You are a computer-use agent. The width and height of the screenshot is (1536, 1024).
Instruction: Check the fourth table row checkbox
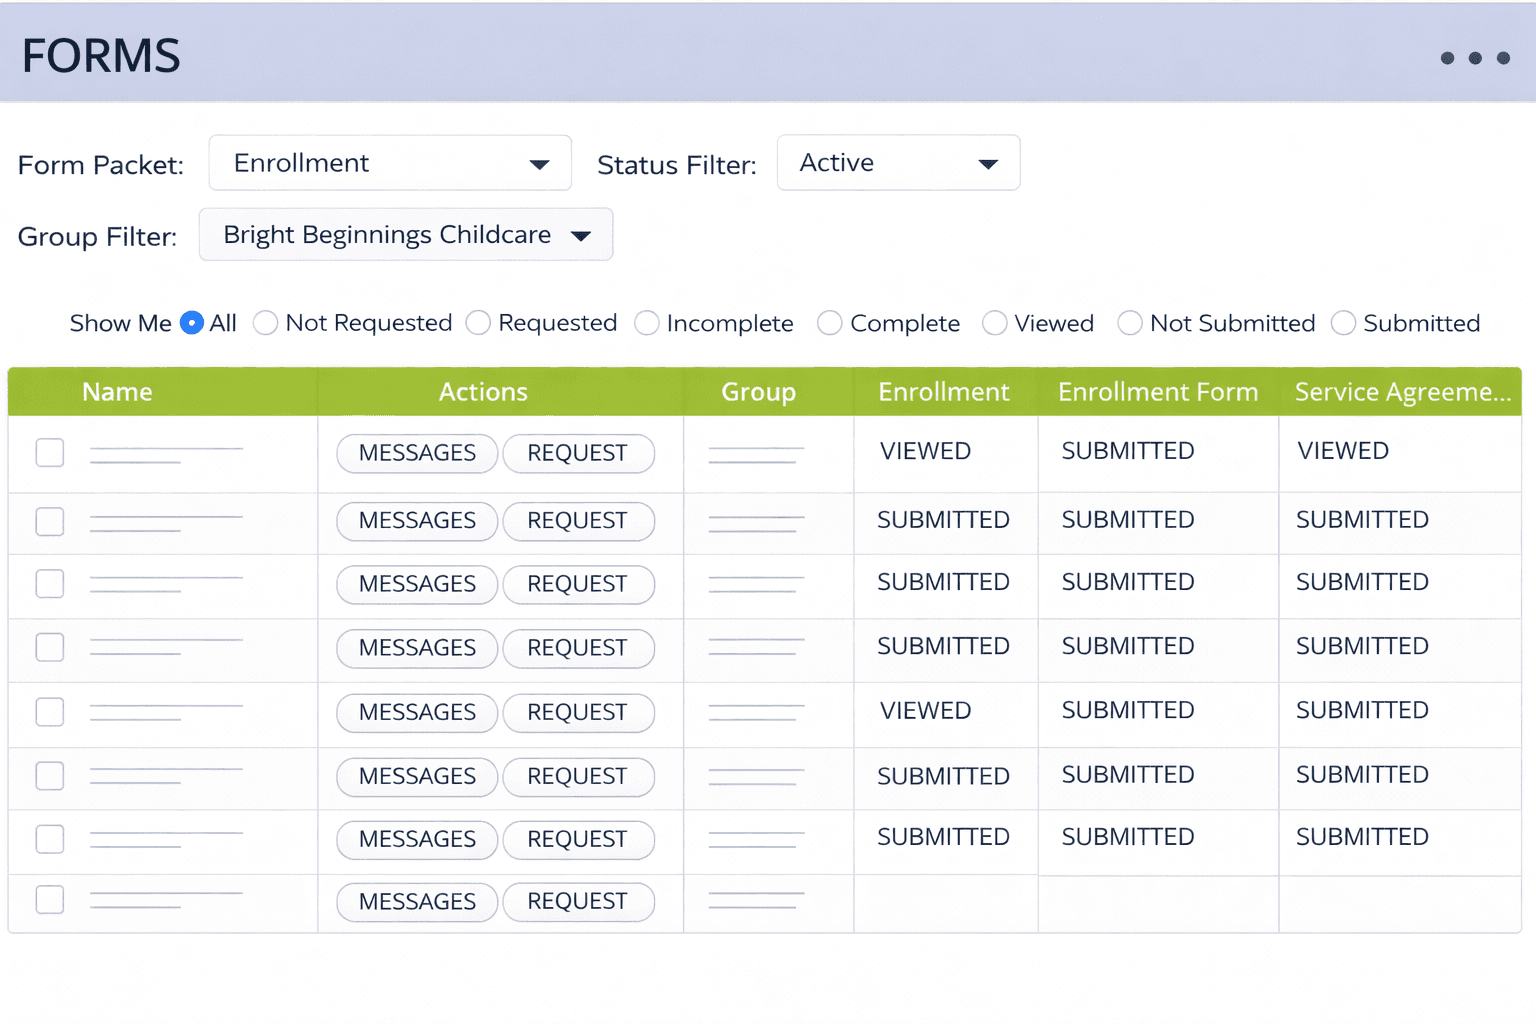click(x=50, y=648)
